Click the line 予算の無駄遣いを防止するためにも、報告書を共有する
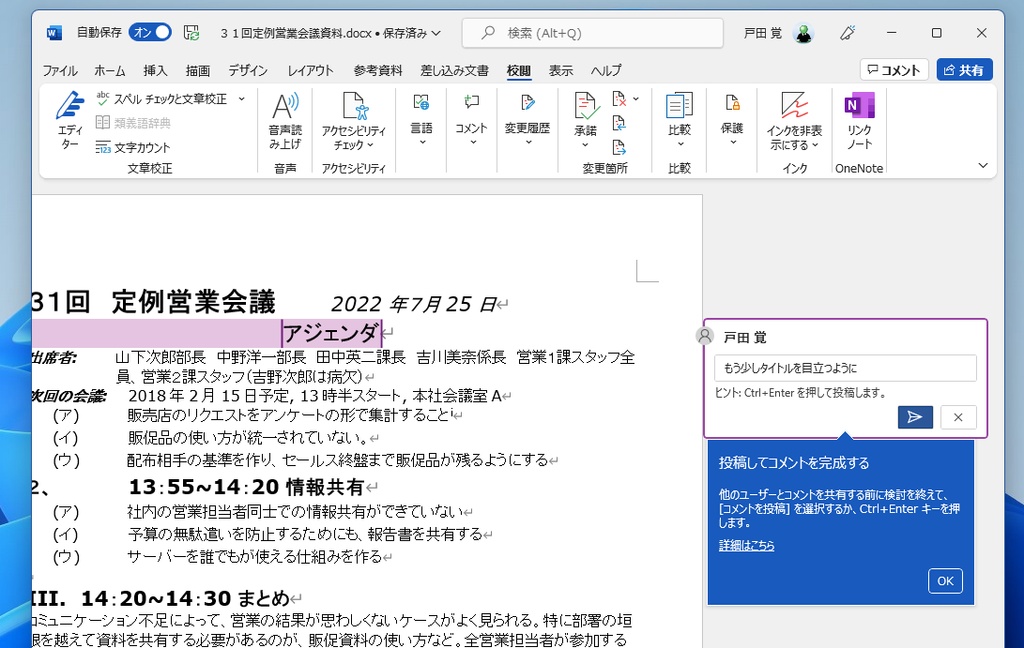Viewport: 1024px width, 648px height. click(305, 534)
